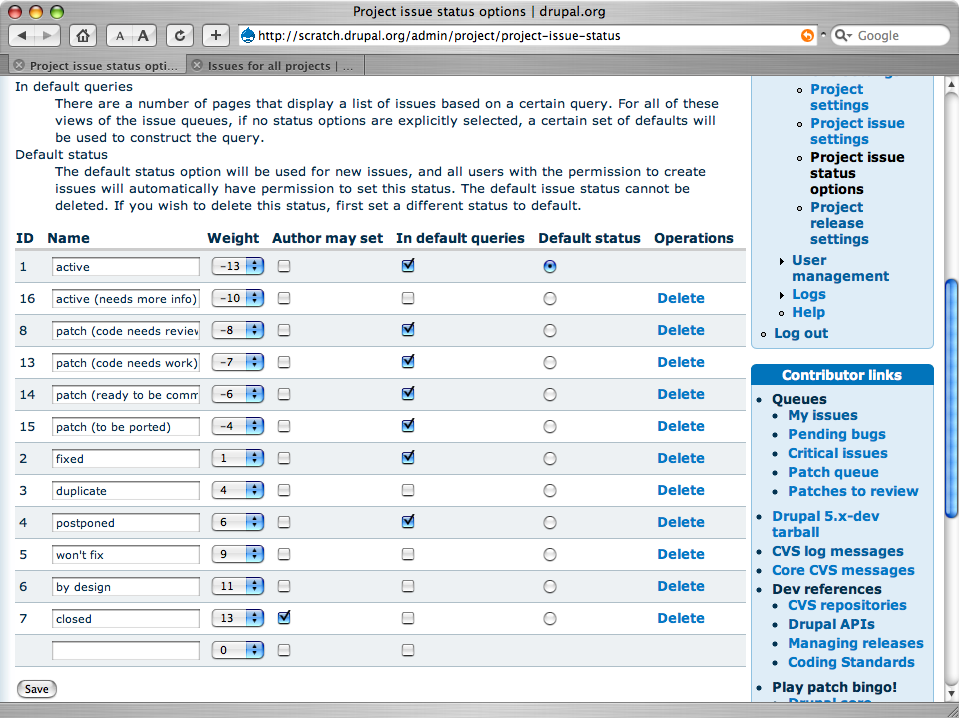Go forward with the browser forward arrow
This screenshot has width=959, height=718.
point(48,35)
